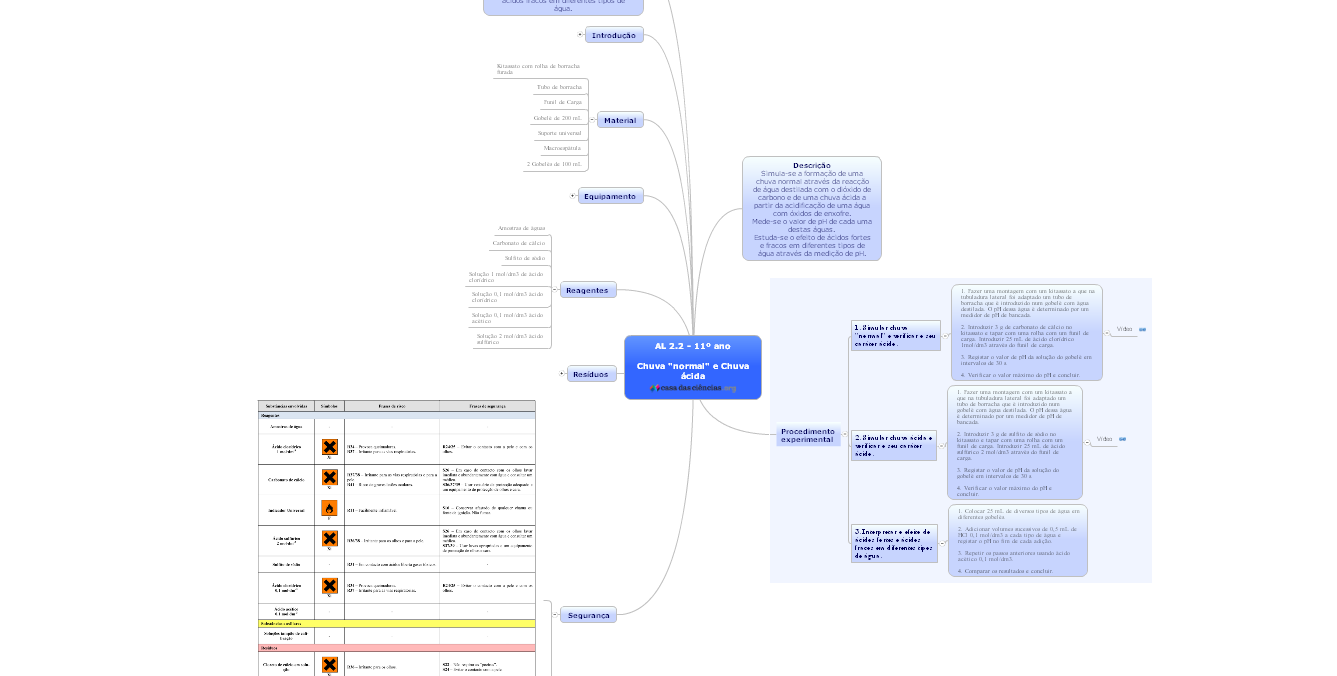This screenshot has width=1337, height=676.
Task: Collapse the Video child of step 2 notes
Action: [1087, 440]
